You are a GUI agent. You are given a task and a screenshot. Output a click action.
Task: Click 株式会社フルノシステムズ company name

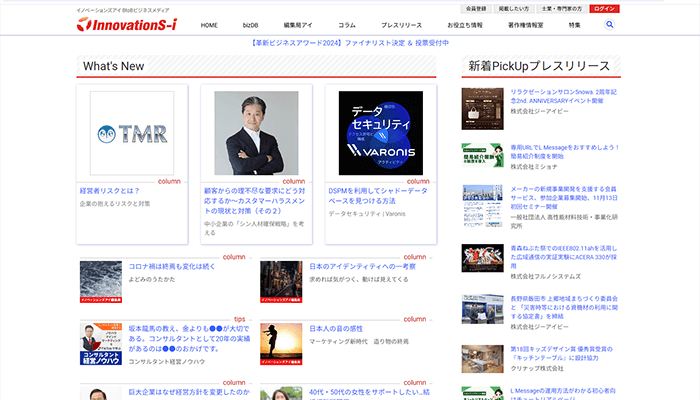(546, 276)
